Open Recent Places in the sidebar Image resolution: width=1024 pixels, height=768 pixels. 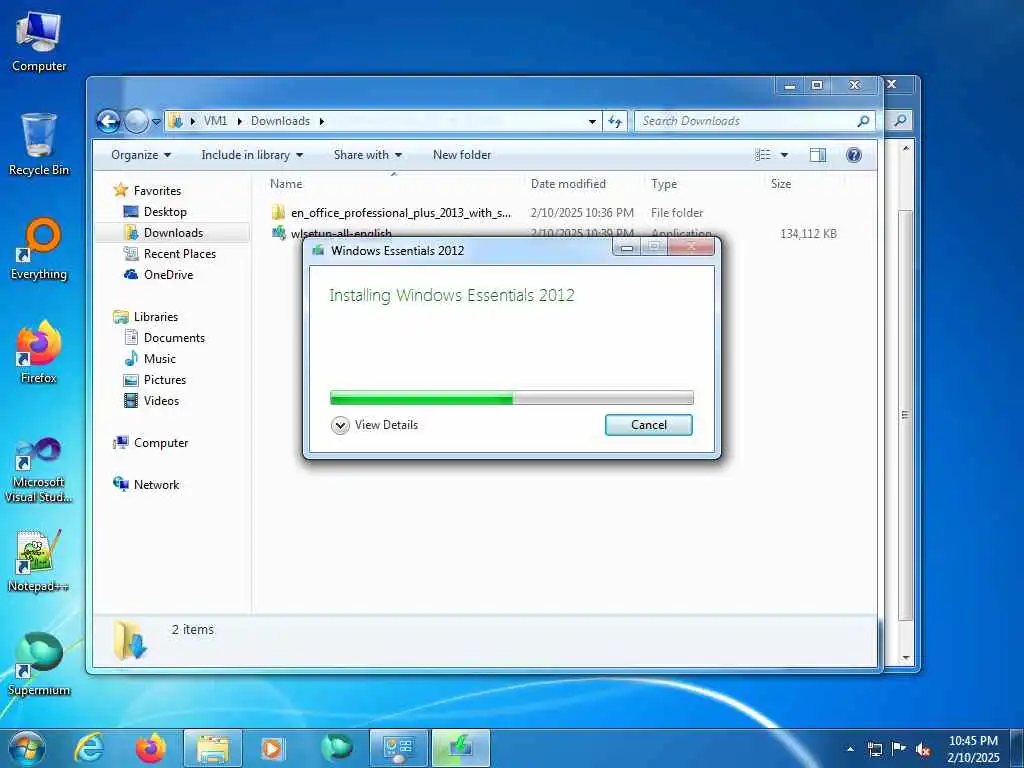pyautogui.click(x=180, y=254)
